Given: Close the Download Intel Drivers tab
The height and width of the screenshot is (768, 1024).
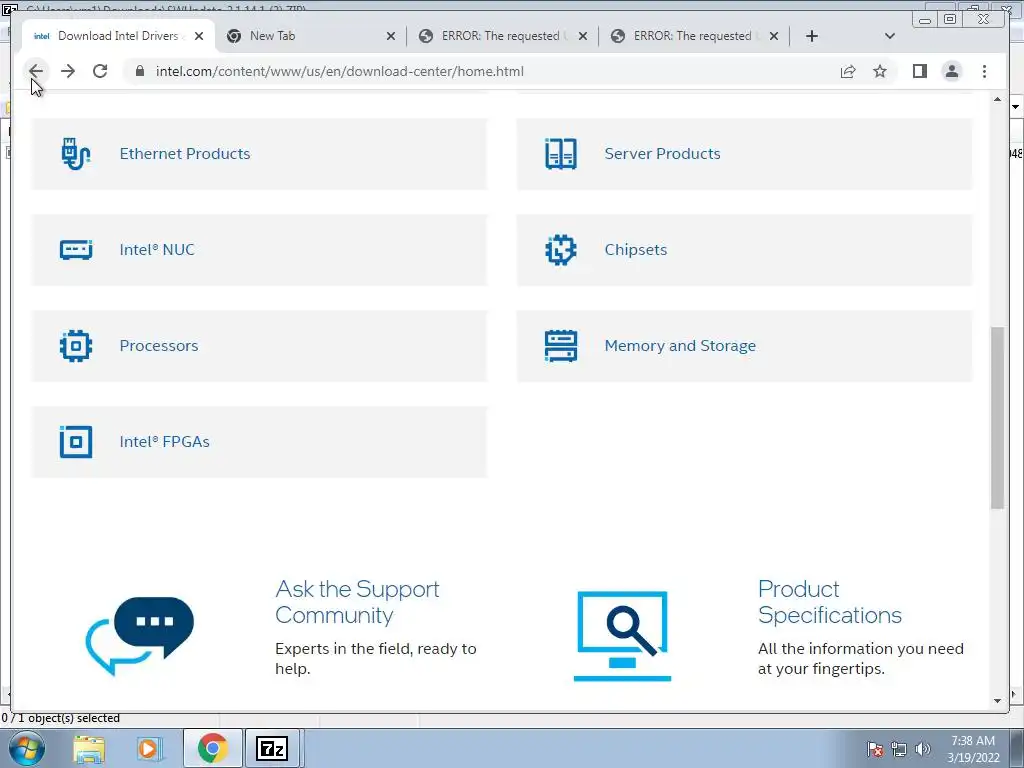Looking at the screenshot, I should [199, 36].
